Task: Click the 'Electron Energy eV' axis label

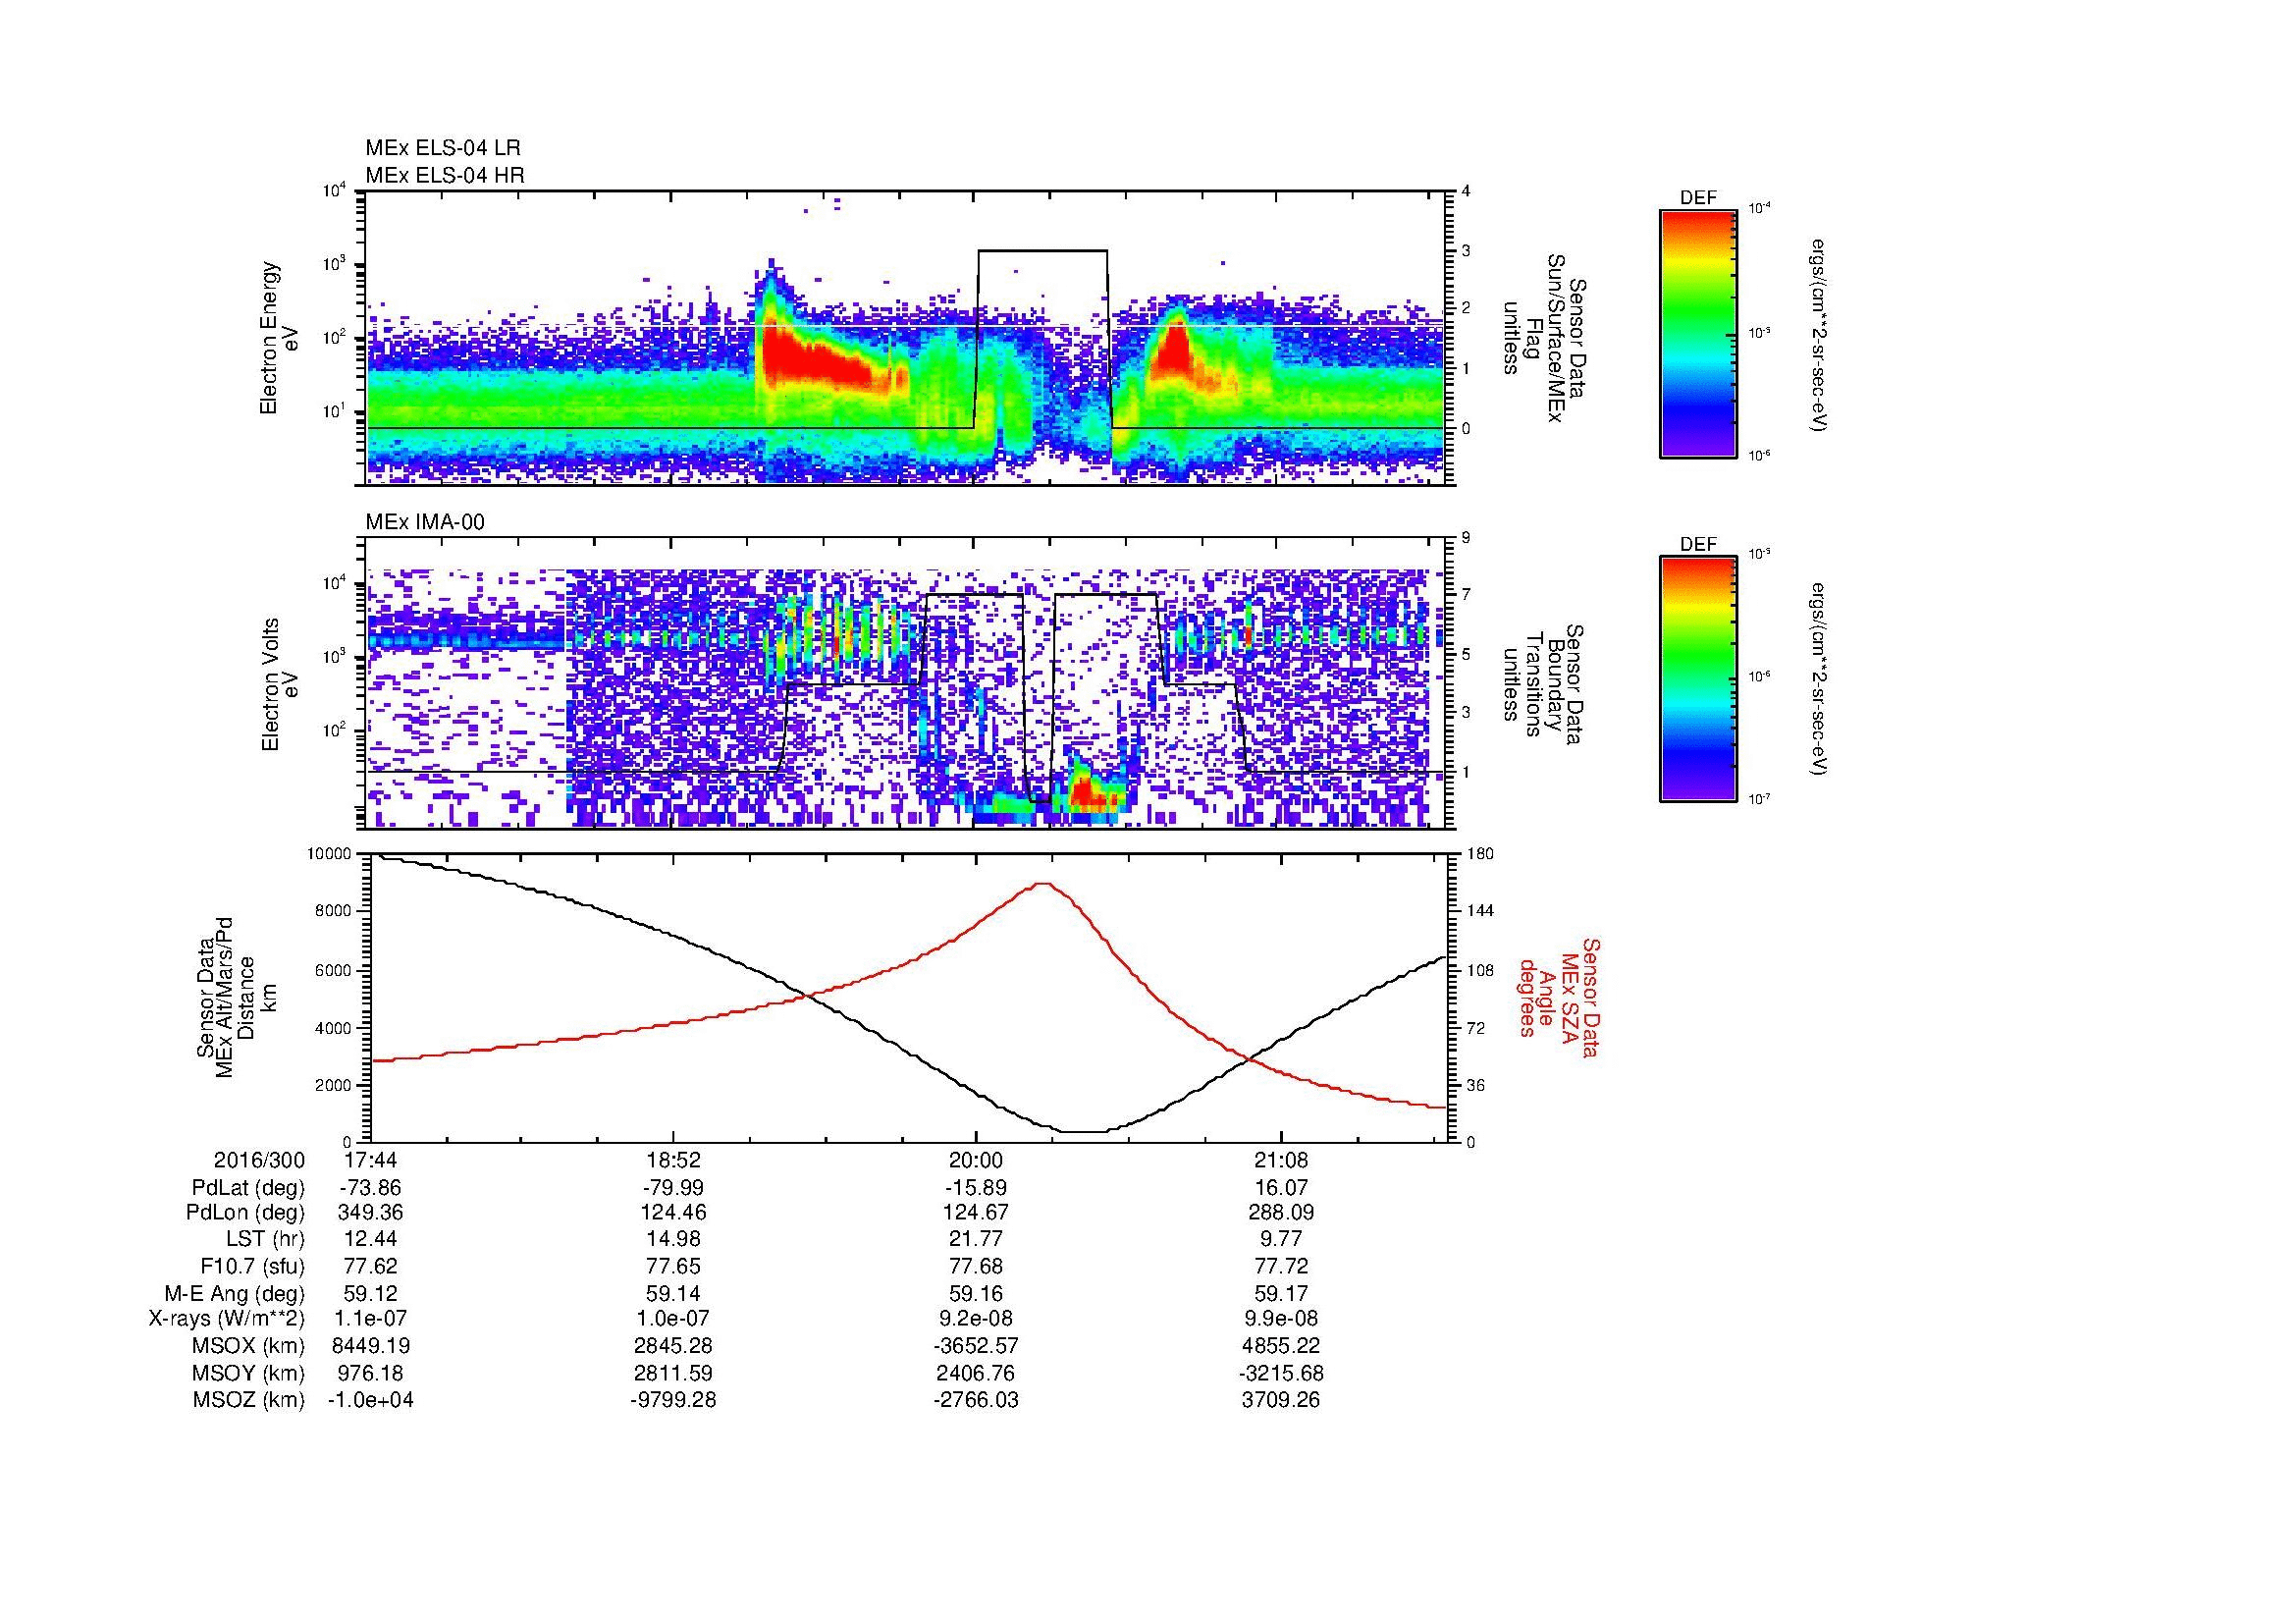Action: point(280,338)
